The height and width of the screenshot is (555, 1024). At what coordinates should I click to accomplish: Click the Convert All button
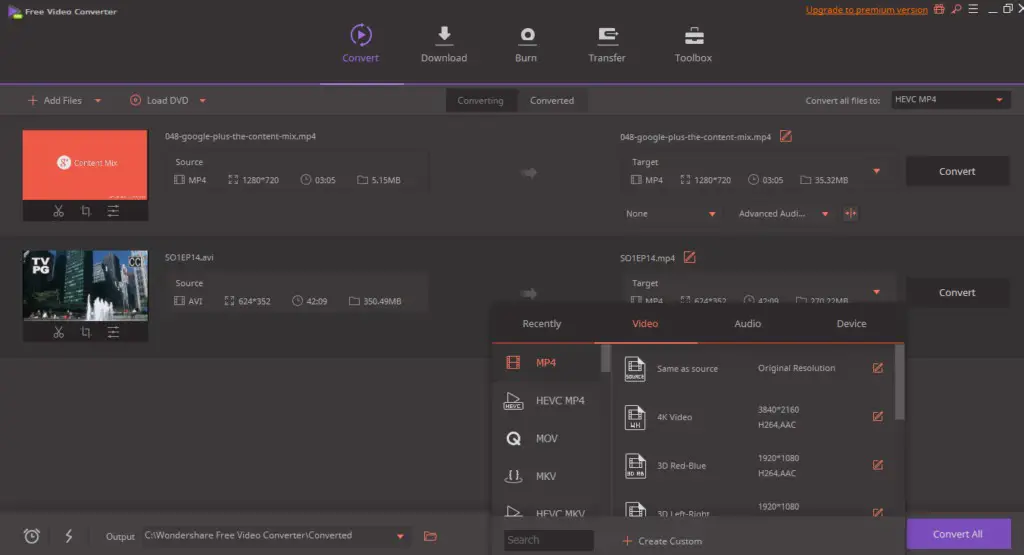pos(958,534)
